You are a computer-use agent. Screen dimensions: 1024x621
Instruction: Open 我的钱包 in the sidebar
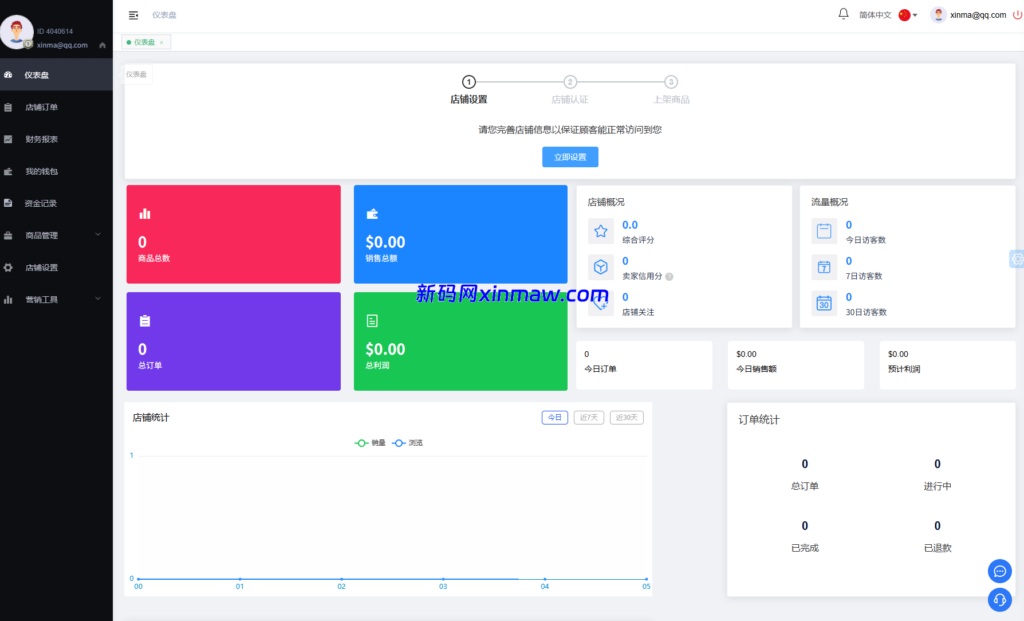point(56,171)
